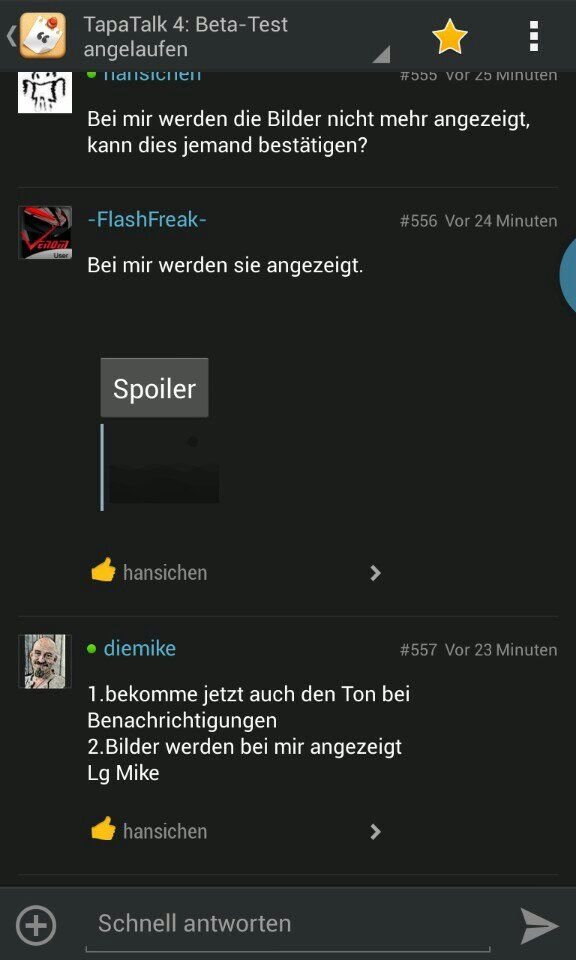Toggle the yellow star favorite icon
Screen dimensions: 576x960
click(x=449, y=36)
